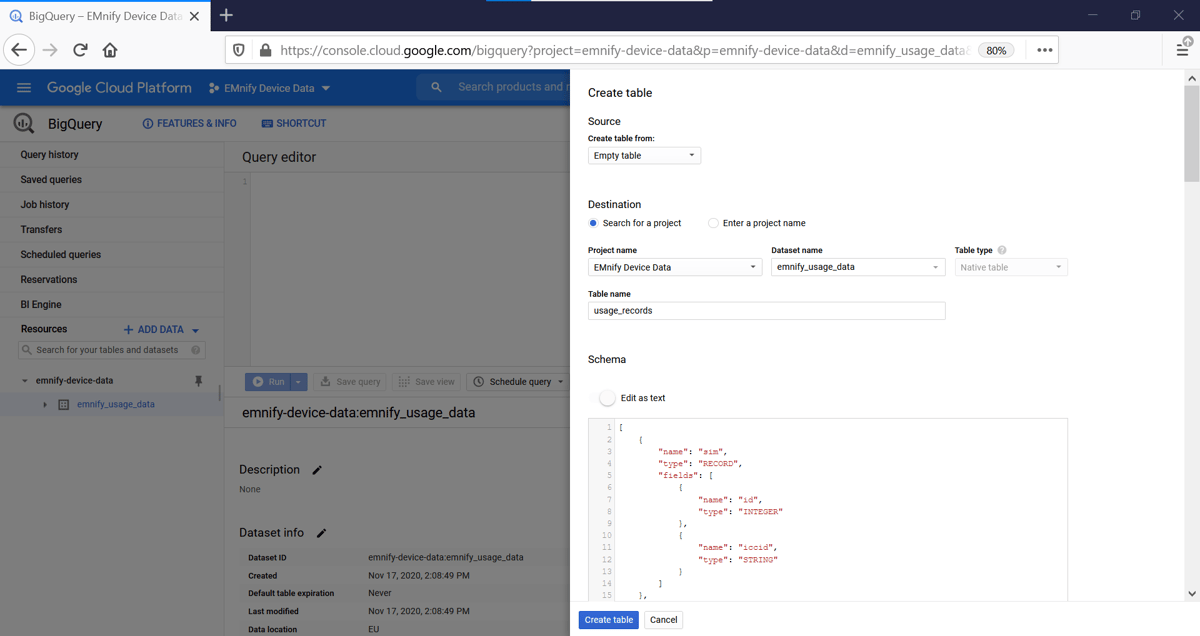Open a new browser tab with plus
The height and width of the screenshot is (636, 1200).
[226, 15]
